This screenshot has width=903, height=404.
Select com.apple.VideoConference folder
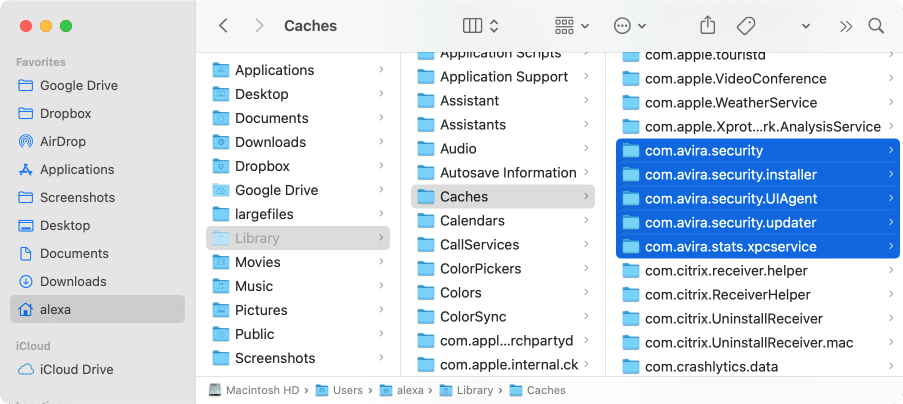pos(758,79)
